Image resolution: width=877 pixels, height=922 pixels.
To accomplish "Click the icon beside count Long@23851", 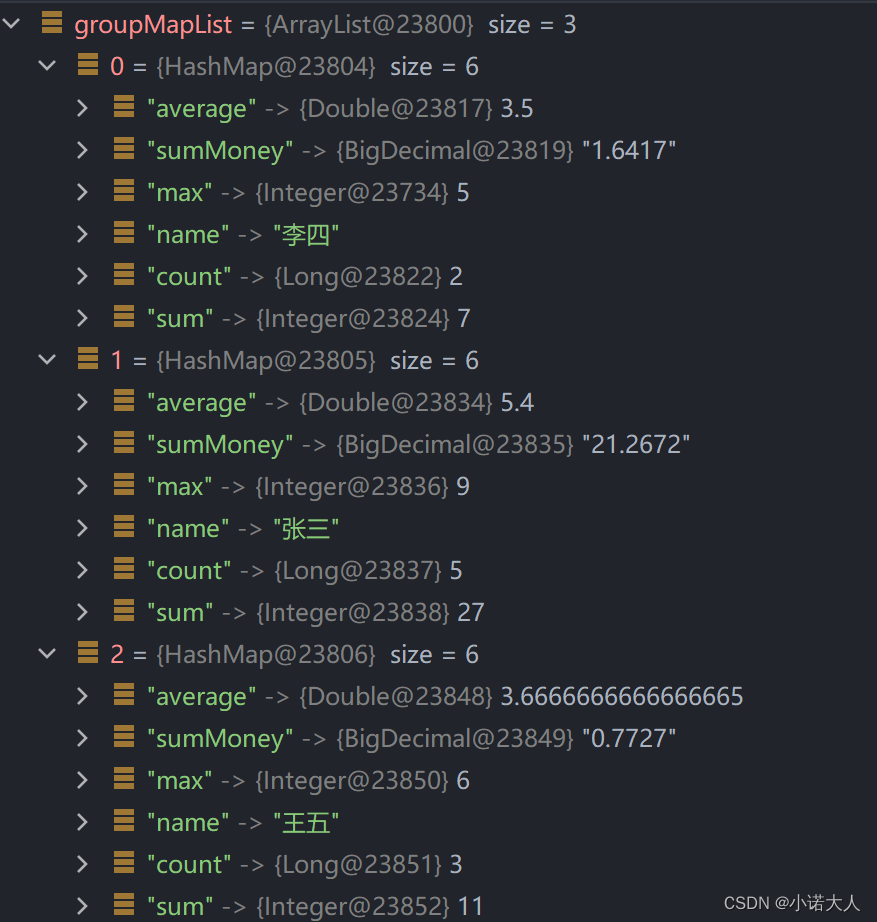I will click(124, 863).
